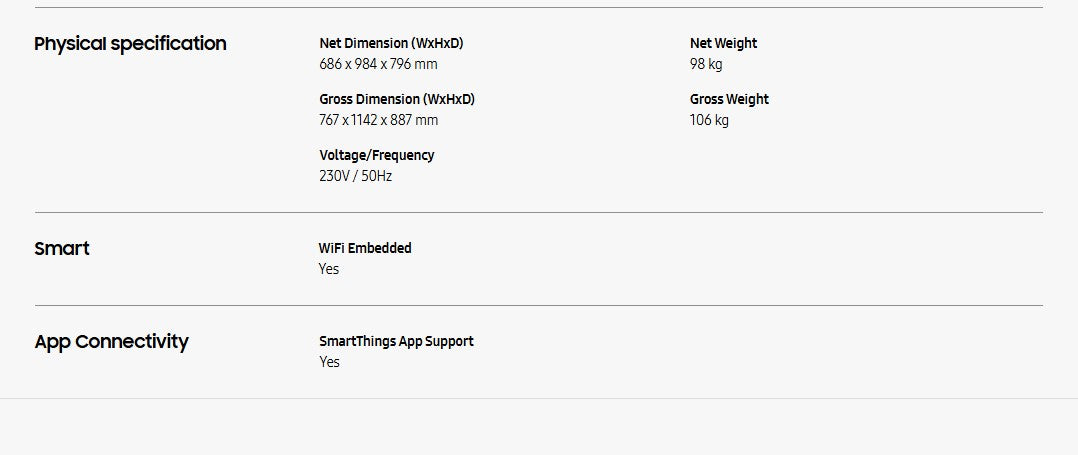
Task: Click the Yes value under SmartThings App Support
Action: (x=329, y=363)
